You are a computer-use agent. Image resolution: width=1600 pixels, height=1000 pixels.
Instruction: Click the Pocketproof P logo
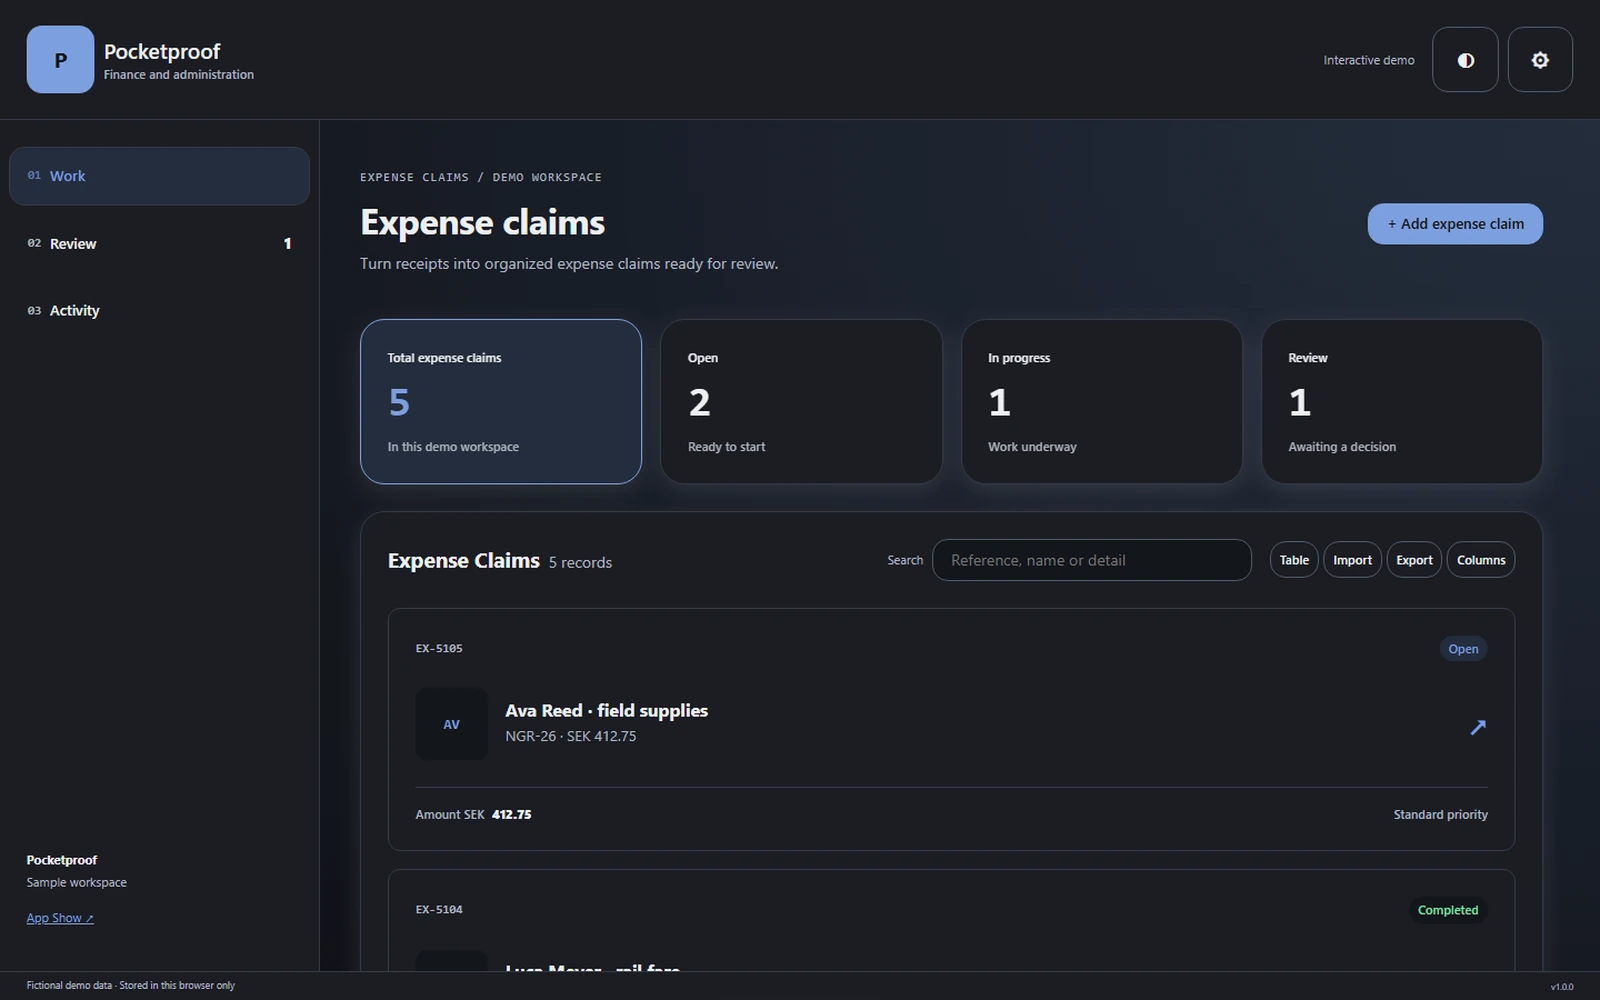pyautogui.click(x=60, y=60)
